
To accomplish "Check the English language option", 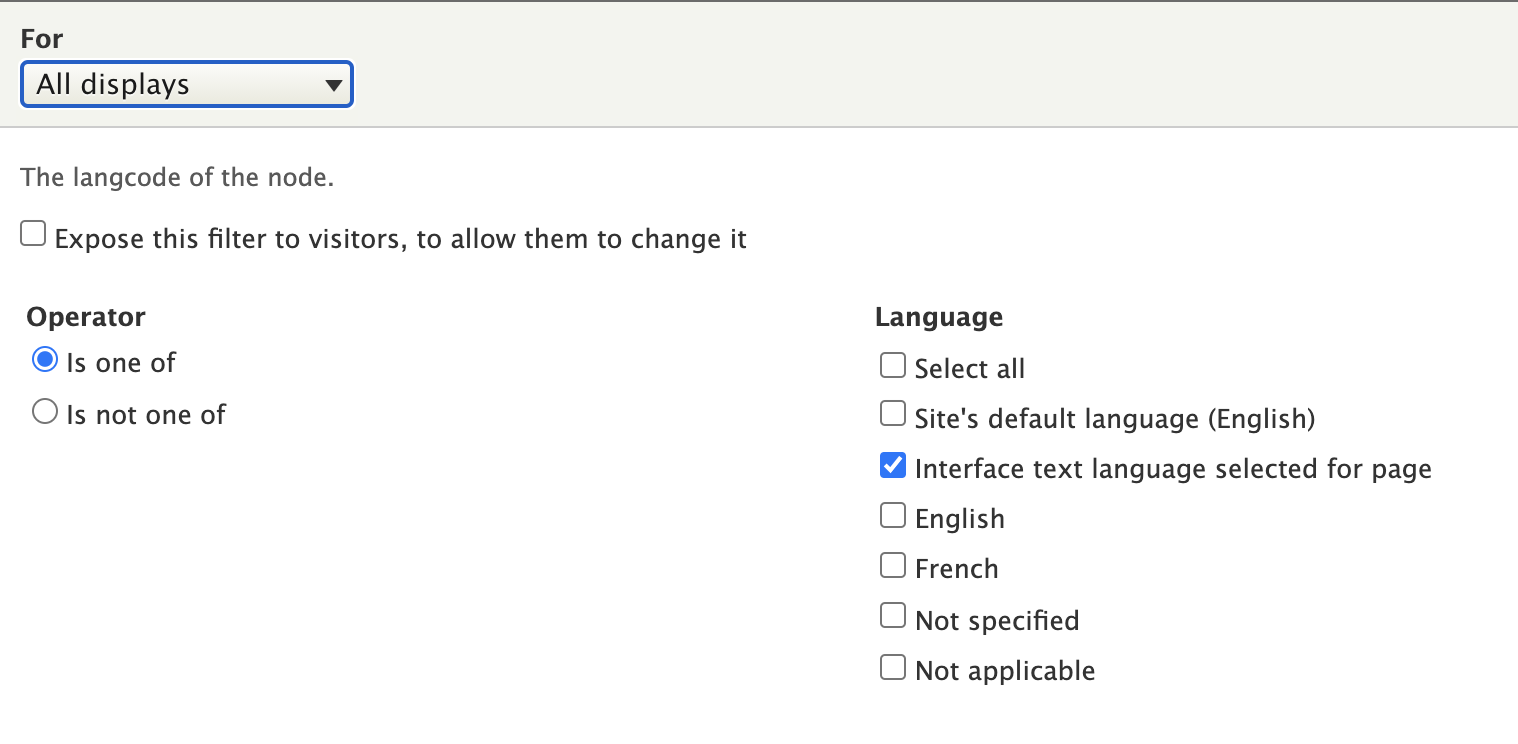I will tap(892, 514).
